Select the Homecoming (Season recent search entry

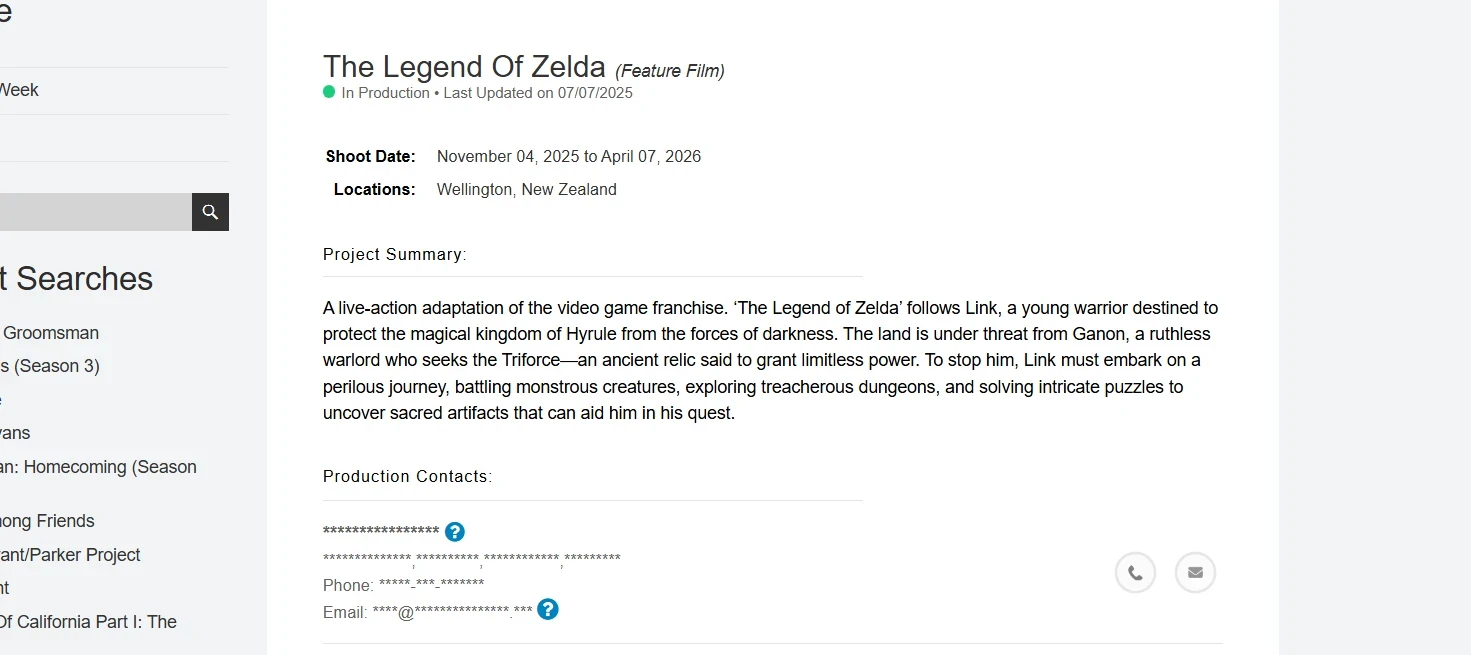click(x=98, y=467)
